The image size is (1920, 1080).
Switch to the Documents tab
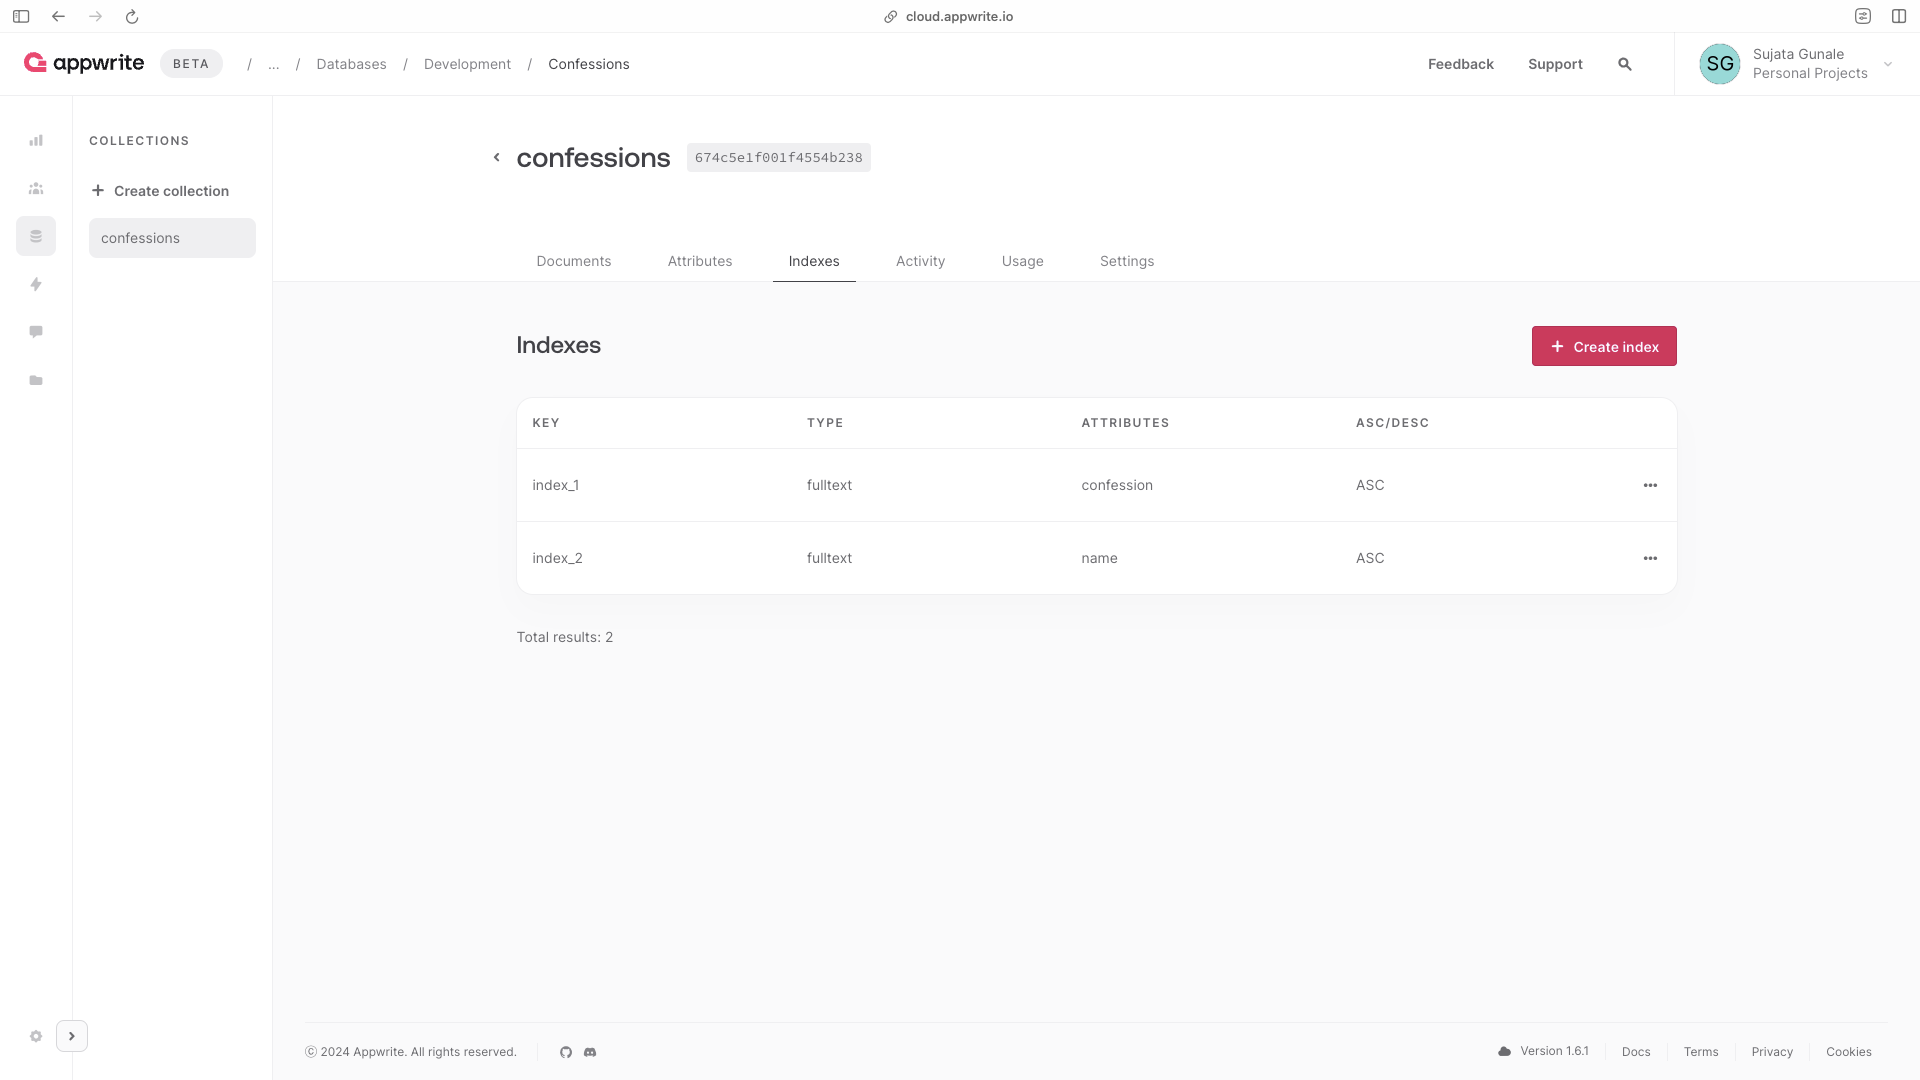tap(573, 261)
